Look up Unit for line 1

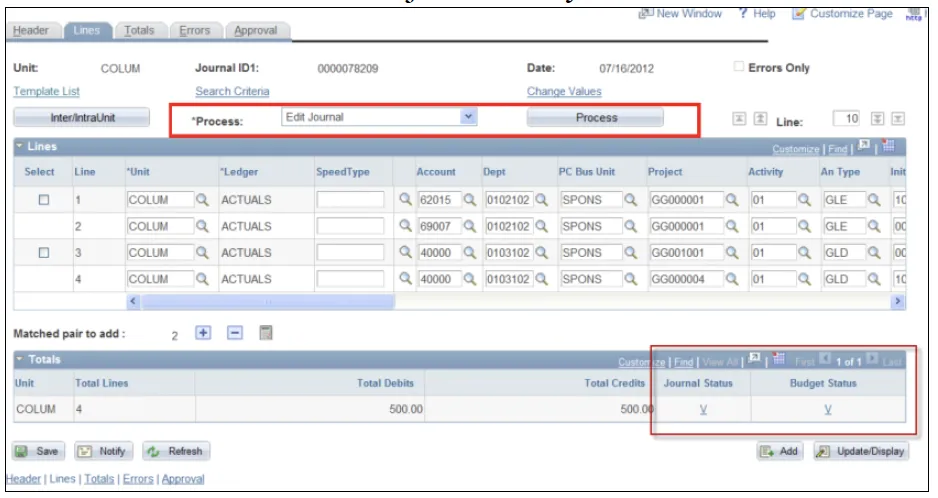click(202, 200)
